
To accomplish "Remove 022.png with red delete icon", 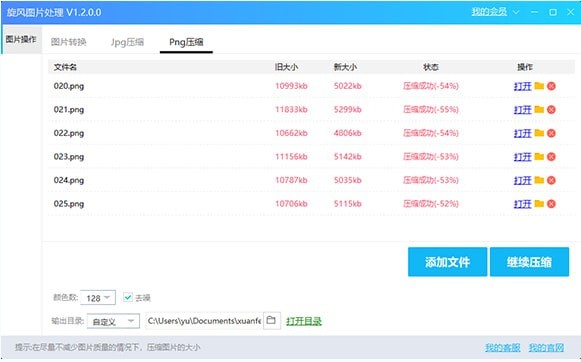I will coord(551,133).
